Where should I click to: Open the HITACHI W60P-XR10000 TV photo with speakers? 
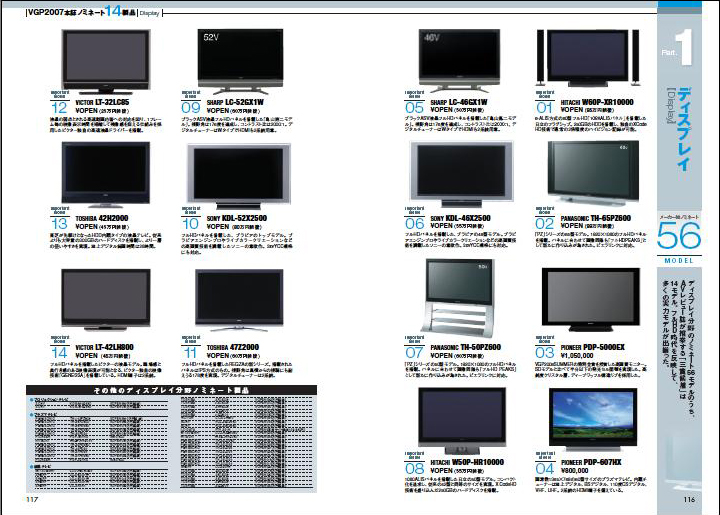click(588, 58)
